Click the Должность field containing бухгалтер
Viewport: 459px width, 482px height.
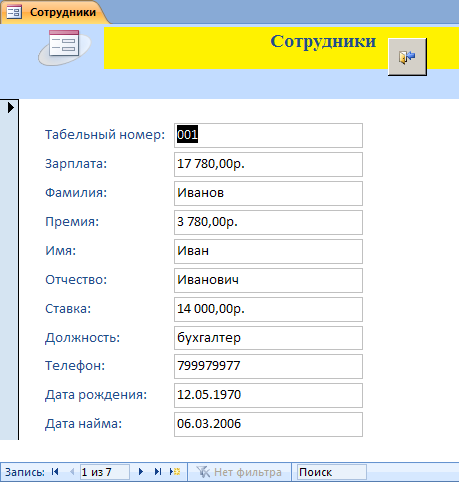pos(268,338)
